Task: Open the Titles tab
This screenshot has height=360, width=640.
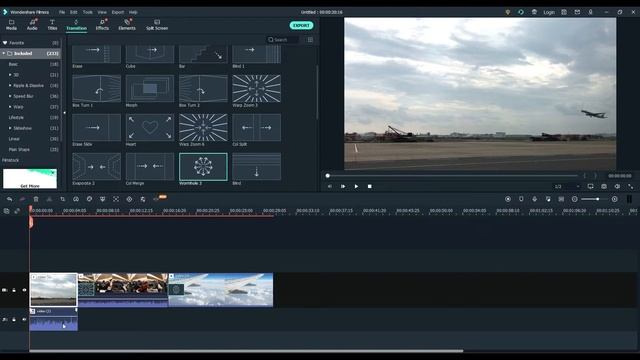Action: tap(52, 25)
